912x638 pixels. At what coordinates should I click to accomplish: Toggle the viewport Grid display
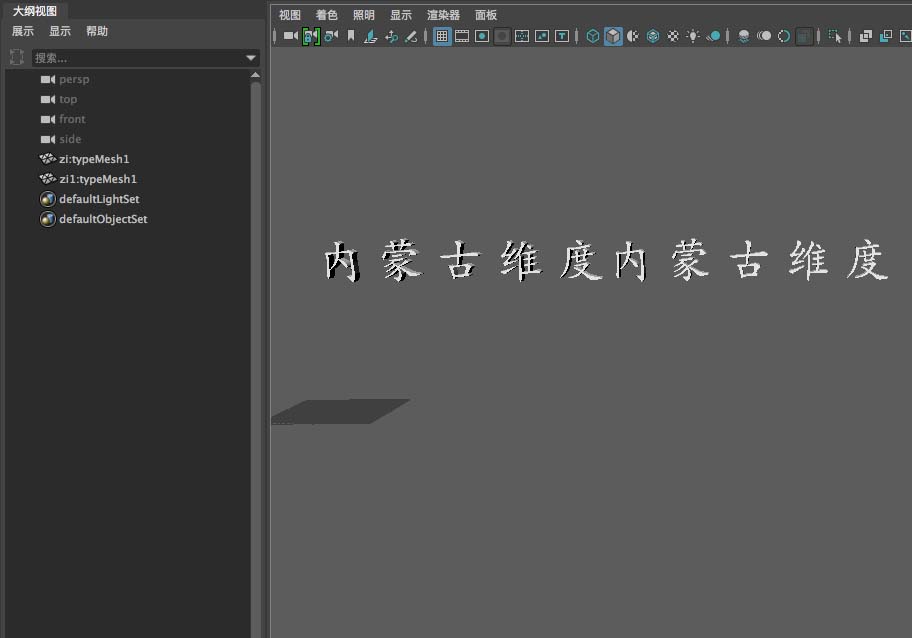(x=442, y=36)
